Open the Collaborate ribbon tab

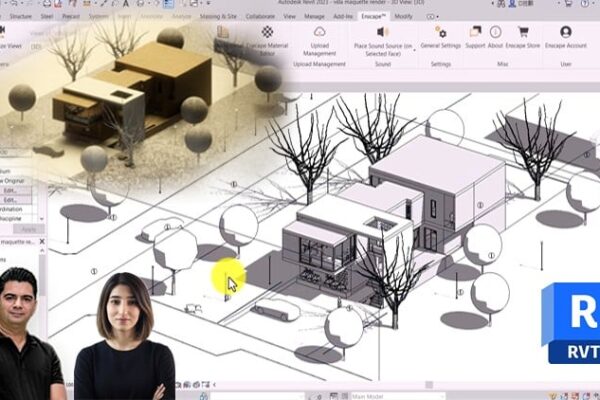[x=260, y=16]
